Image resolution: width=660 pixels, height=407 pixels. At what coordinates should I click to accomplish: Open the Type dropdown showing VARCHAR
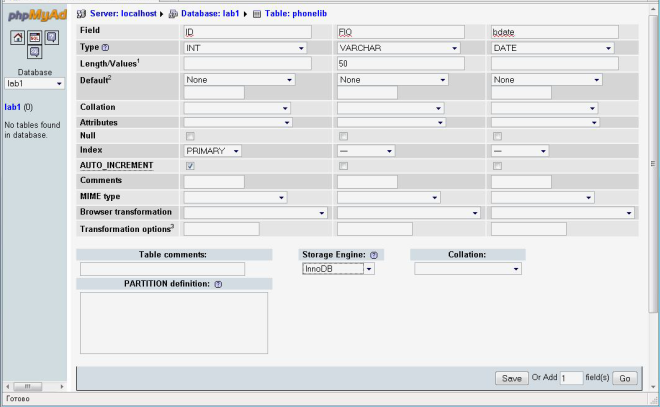tap(399, 48)
